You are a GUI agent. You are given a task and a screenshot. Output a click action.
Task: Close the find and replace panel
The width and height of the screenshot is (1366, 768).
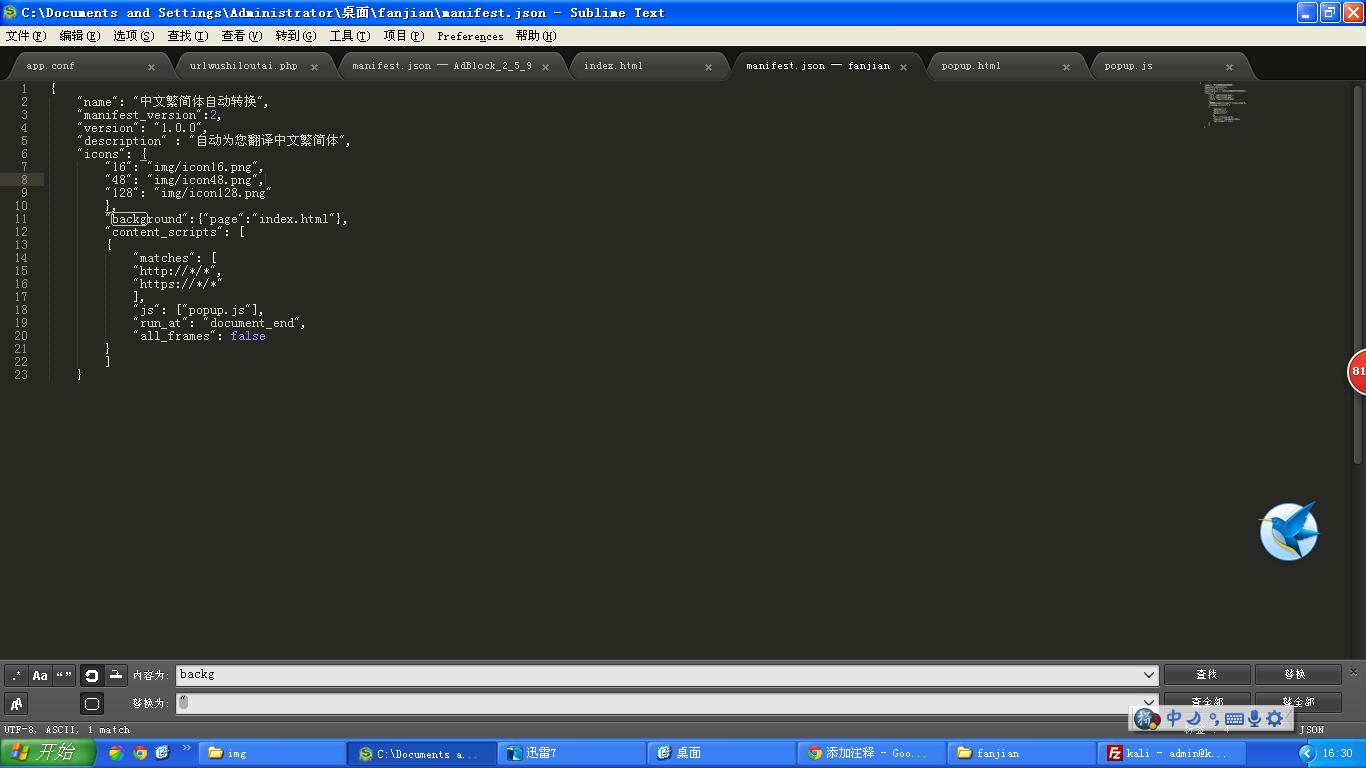1354,672
